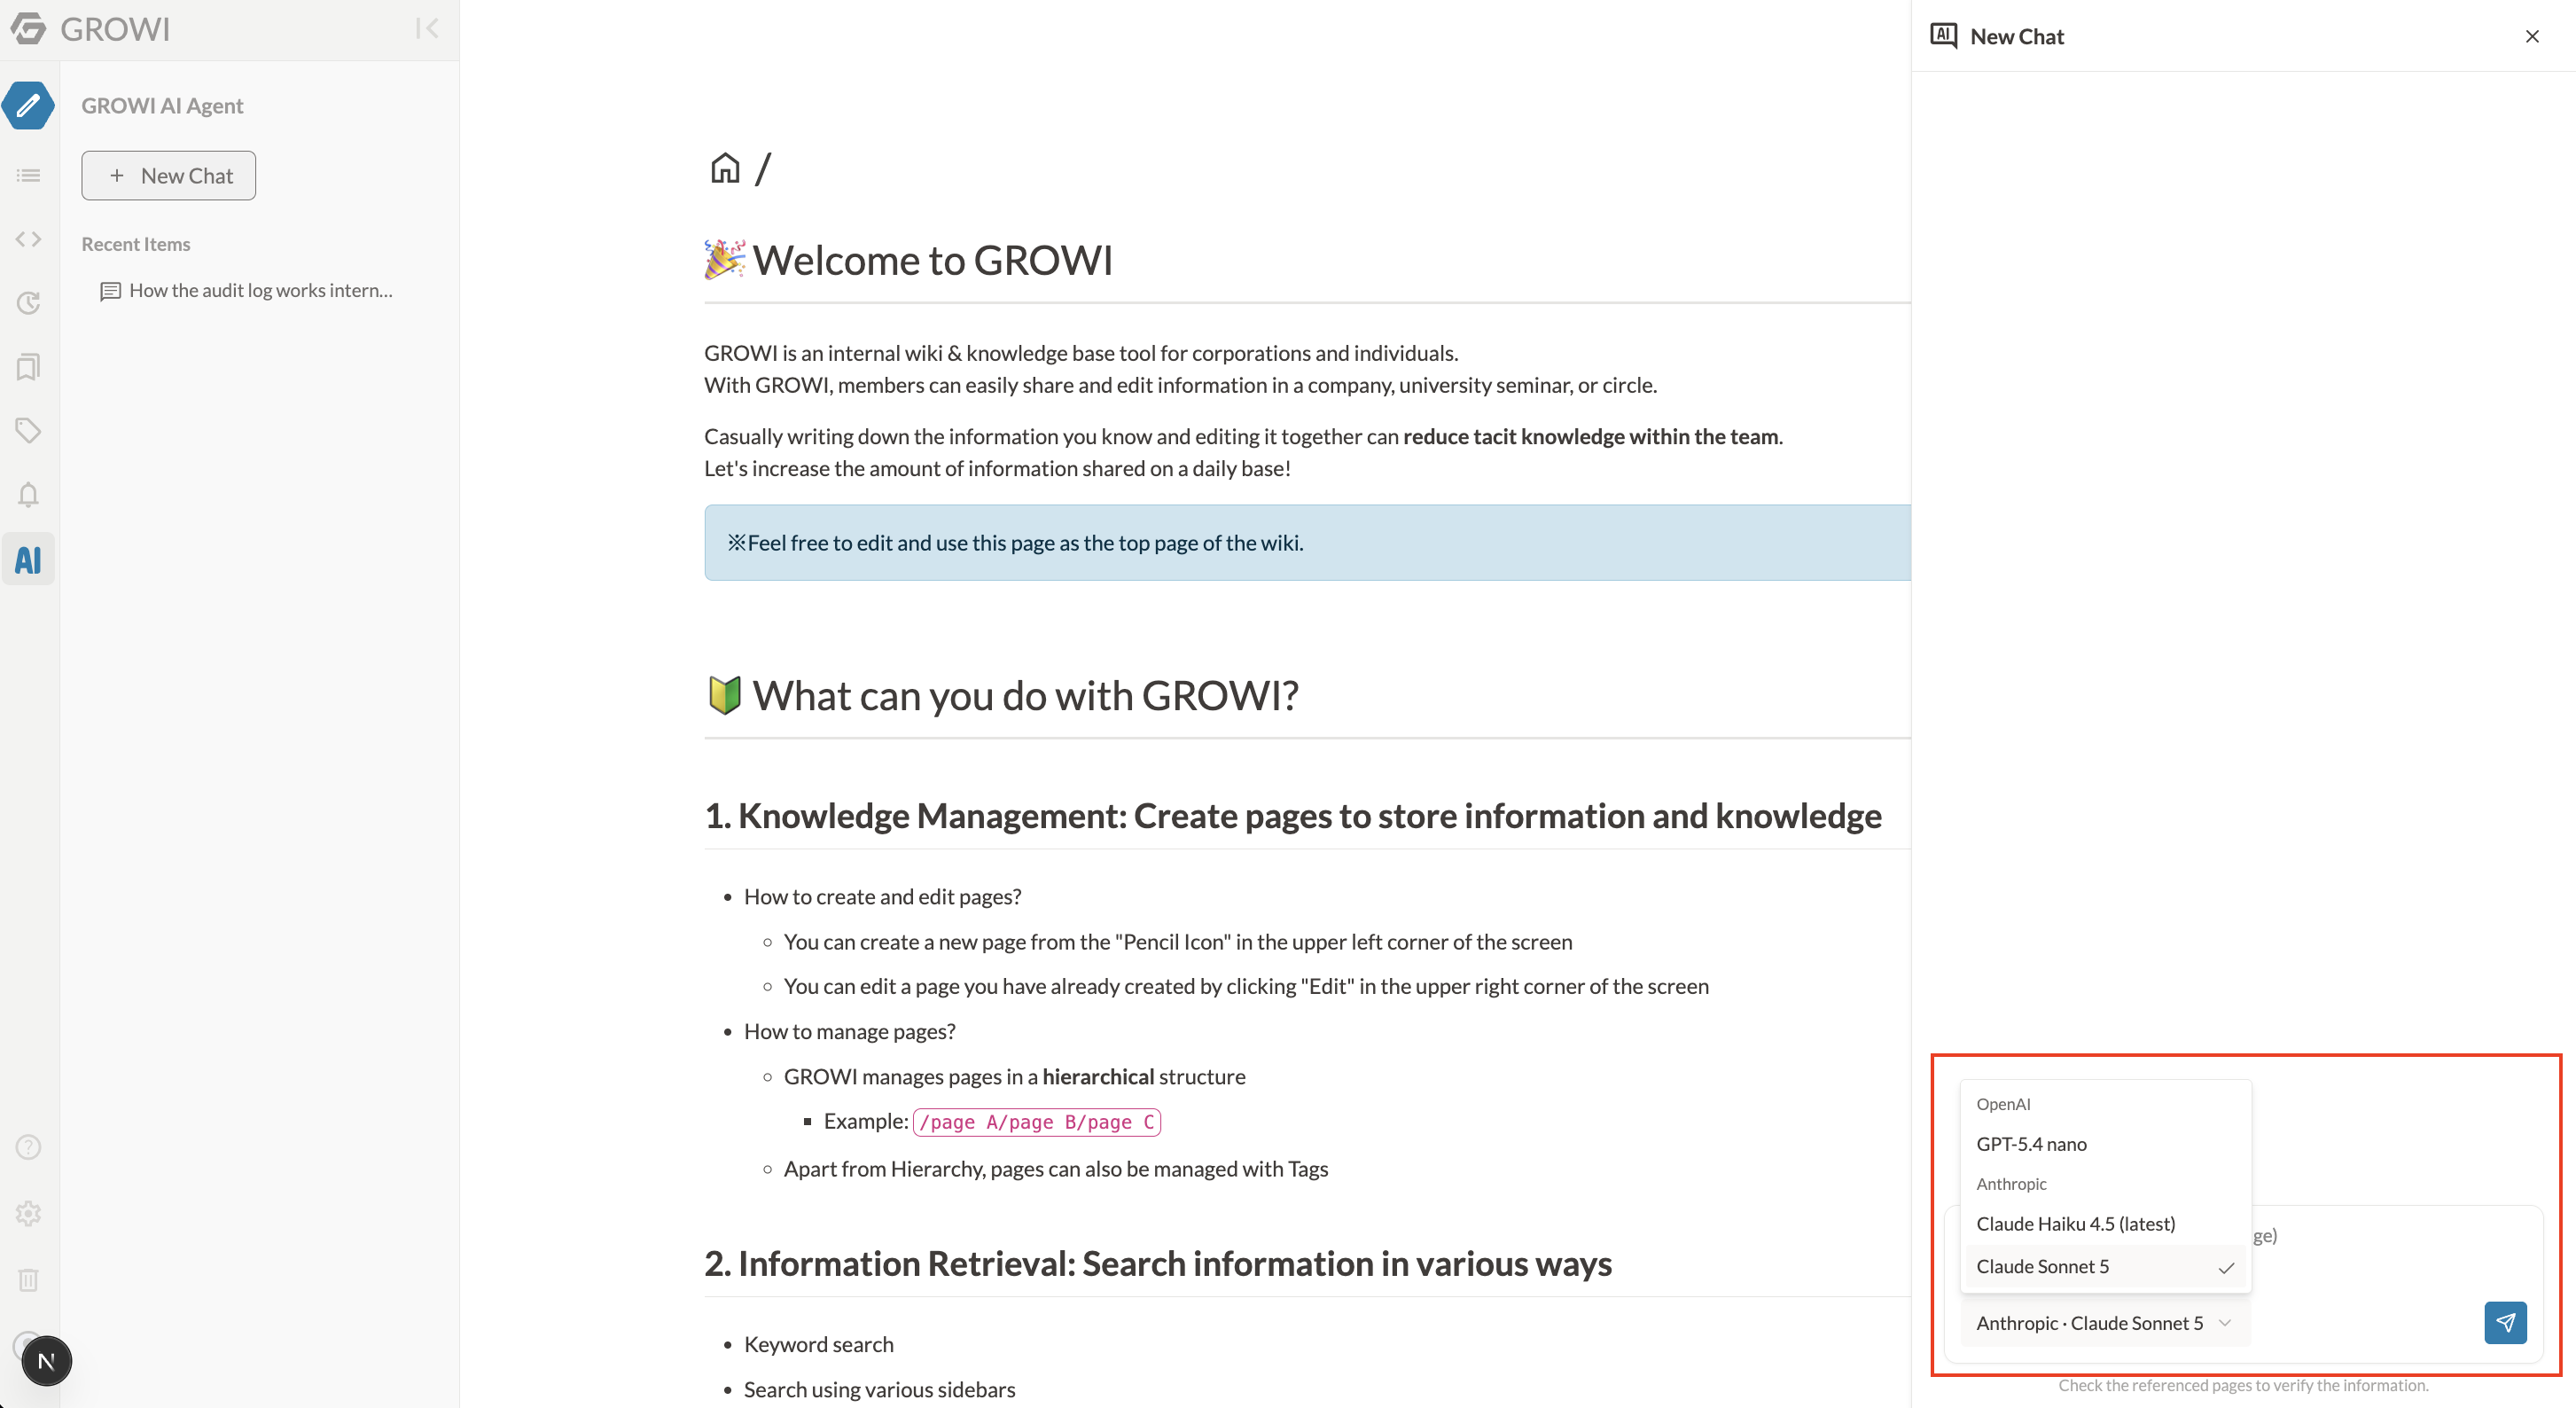Click the "Feel free to edit" blue notice box
2576x1408 pixels.
pos(1307,542)
